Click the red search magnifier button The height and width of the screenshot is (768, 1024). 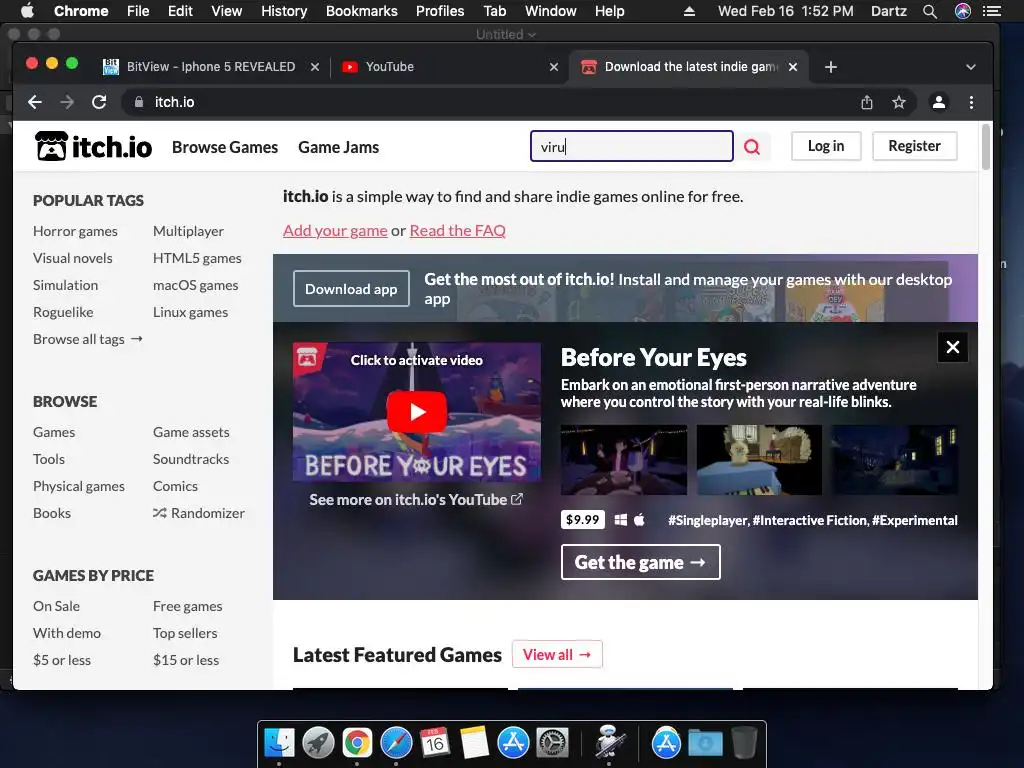coord(752,146)
